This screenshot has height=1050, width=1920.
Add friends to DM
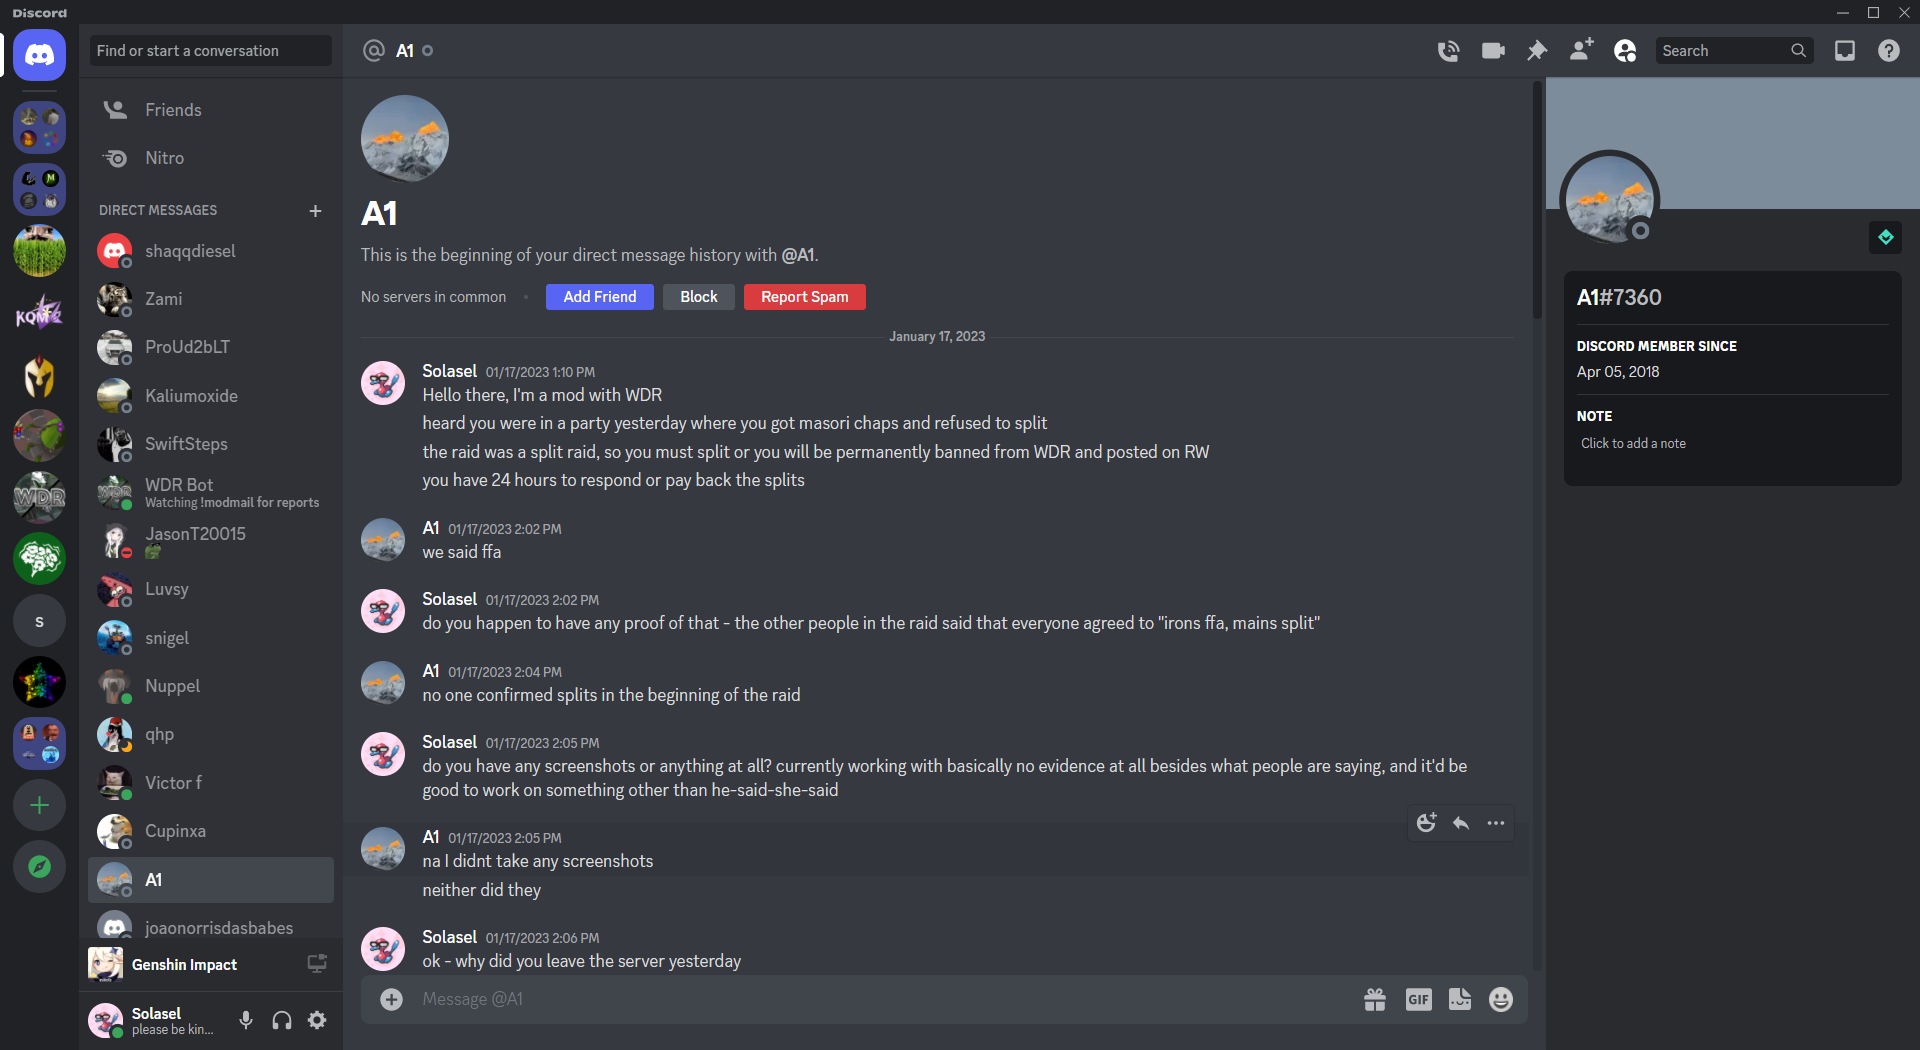point(1581,51)
